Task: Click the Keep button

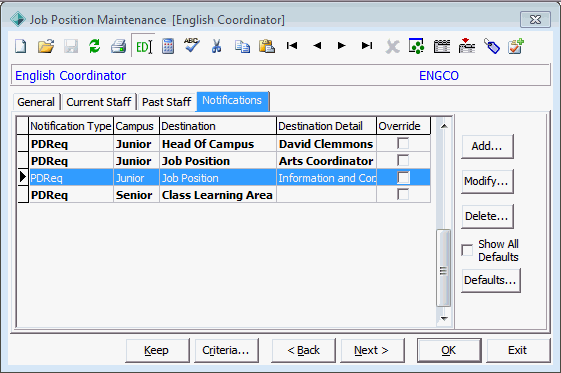Action: pos(157,350)
